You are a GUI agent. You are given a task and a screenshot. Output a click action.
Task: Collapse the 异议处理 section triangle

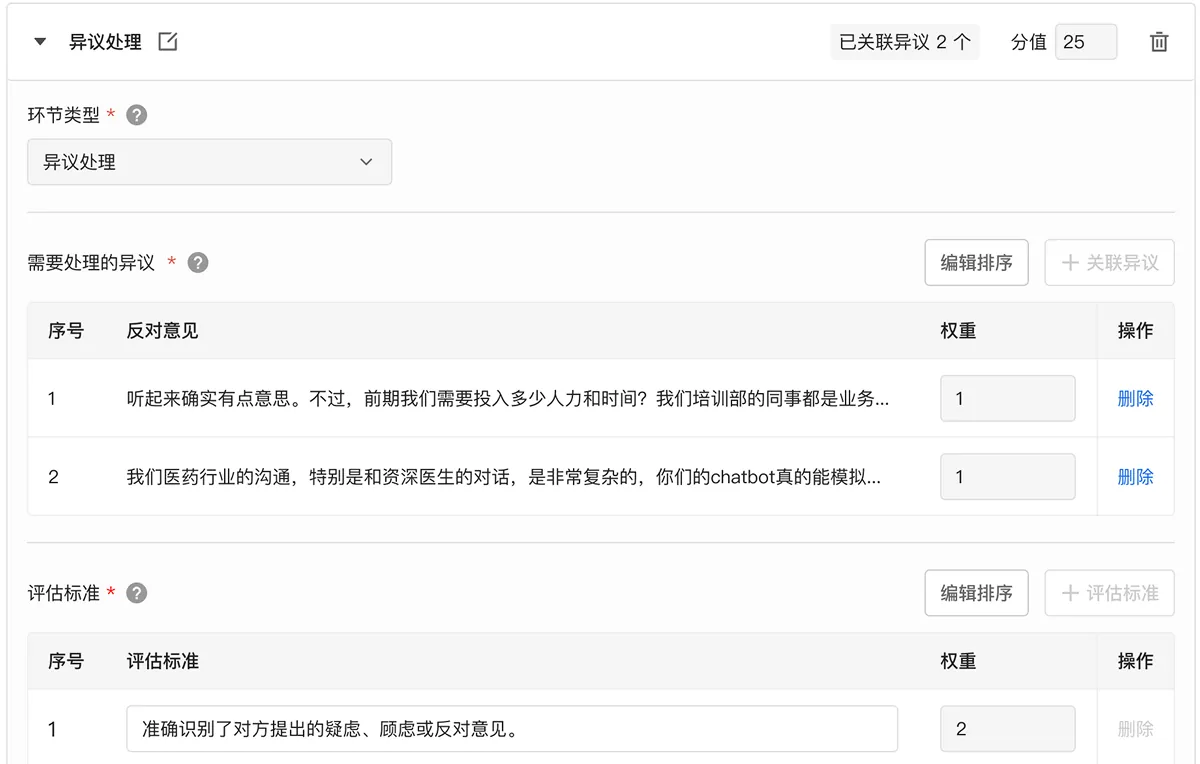(40, 42)
